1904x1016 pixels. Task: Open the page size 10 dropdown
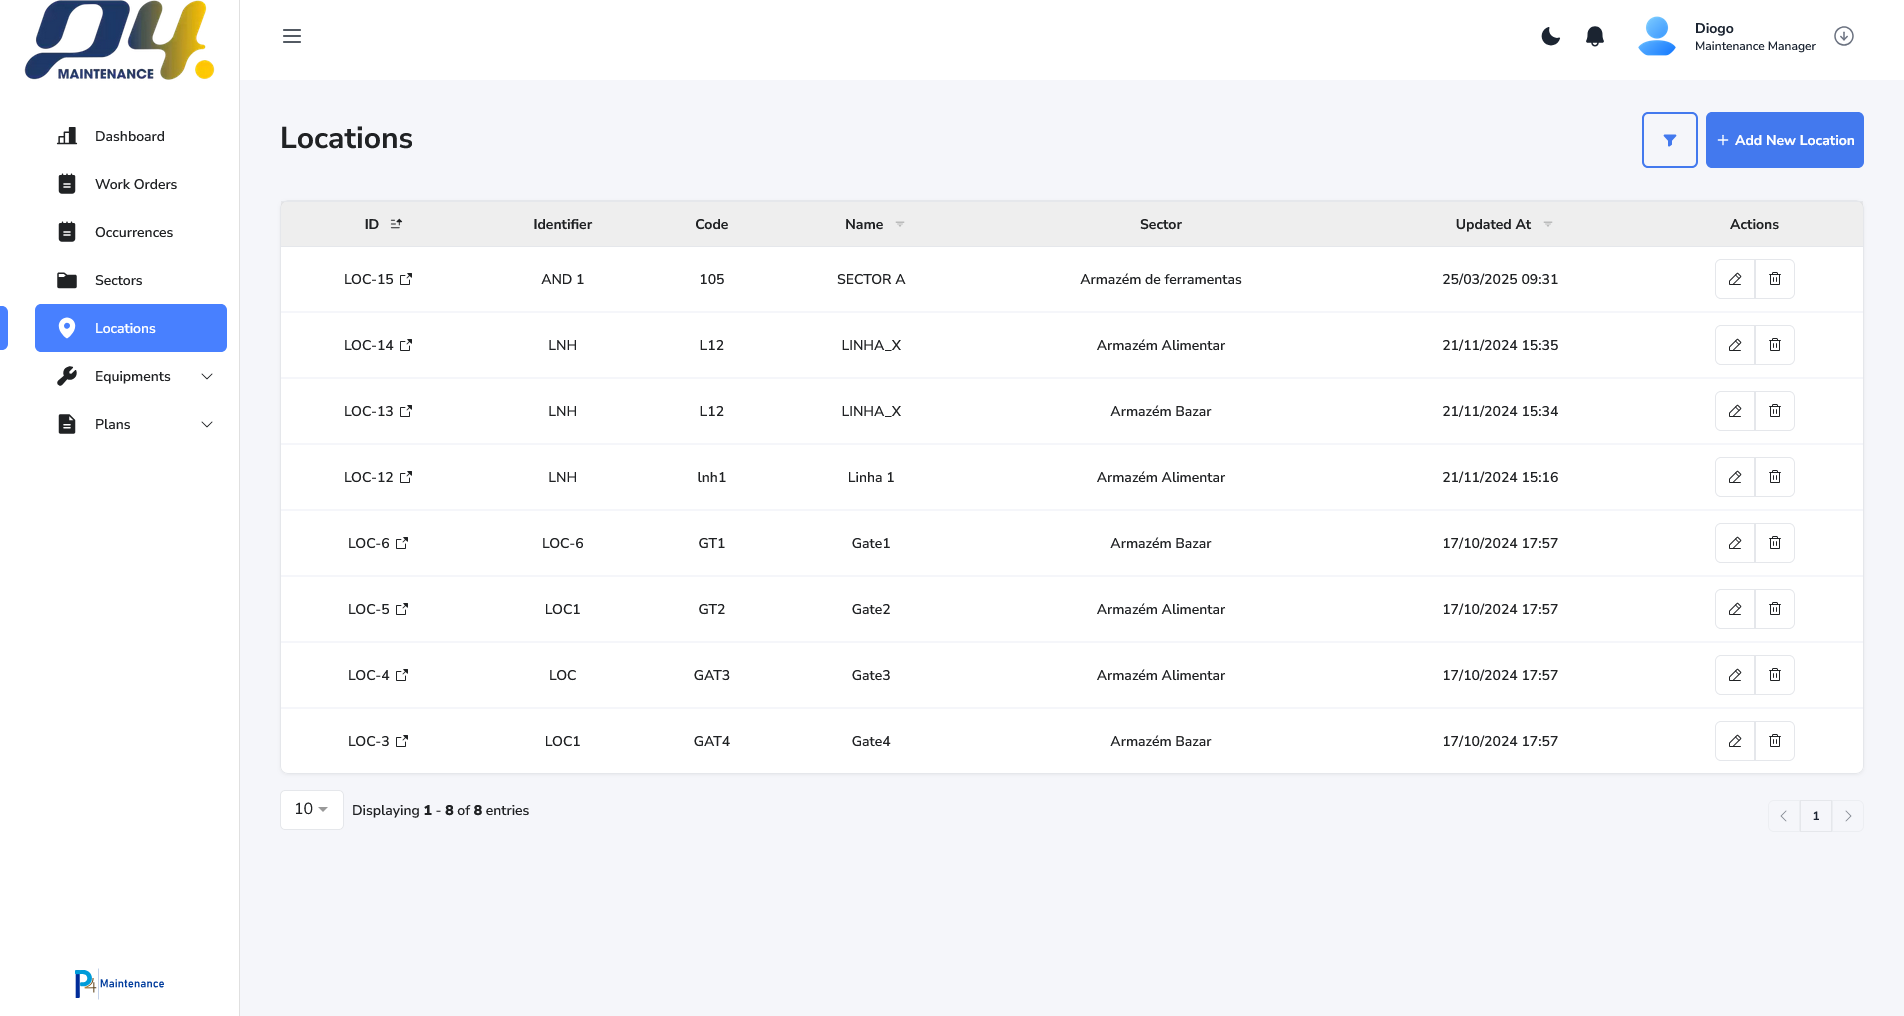pos(312,809)
